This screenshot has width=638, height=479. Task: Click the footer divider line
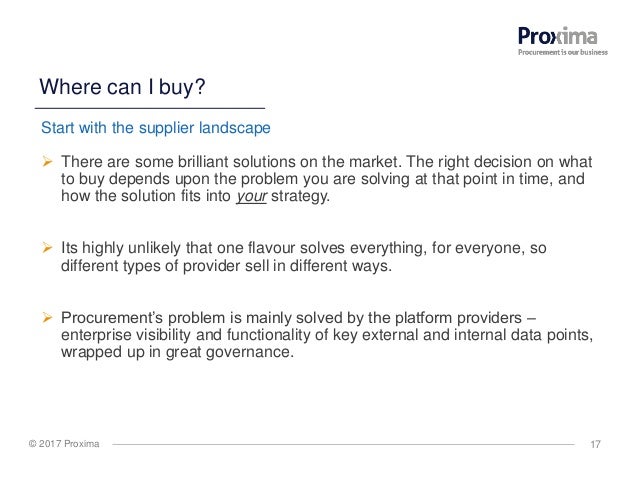342,444
